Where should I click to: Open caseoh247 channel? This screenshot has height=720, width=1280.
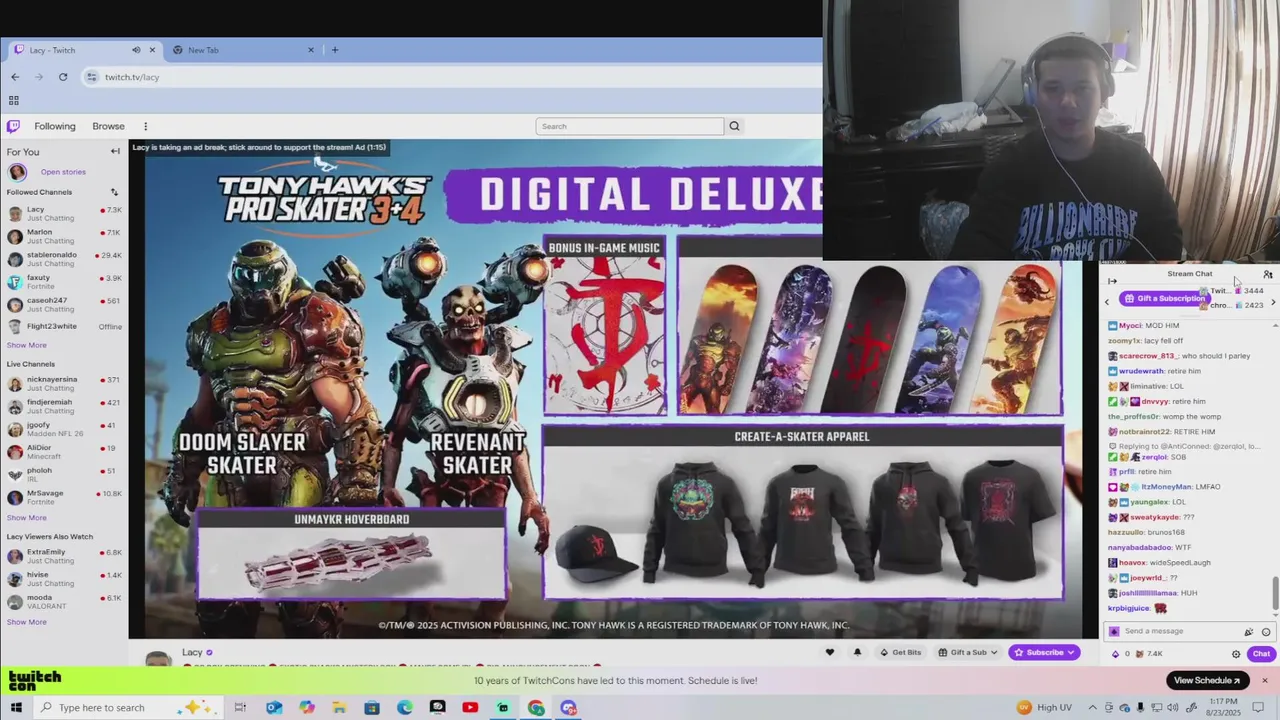coord(64,304)
